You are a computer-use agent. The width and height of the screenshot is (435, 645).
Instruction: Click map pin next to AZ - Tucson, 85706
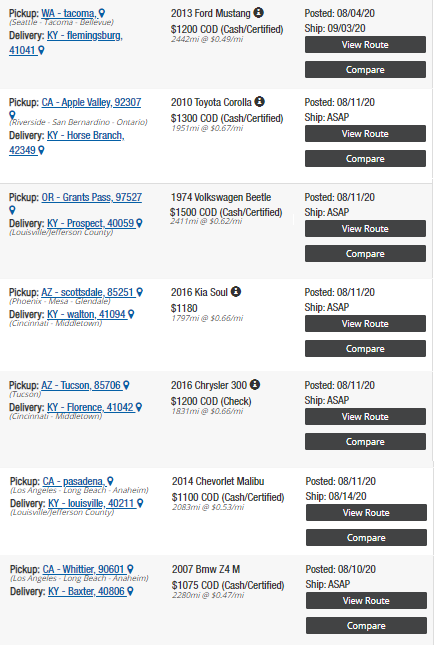point(126,385)
